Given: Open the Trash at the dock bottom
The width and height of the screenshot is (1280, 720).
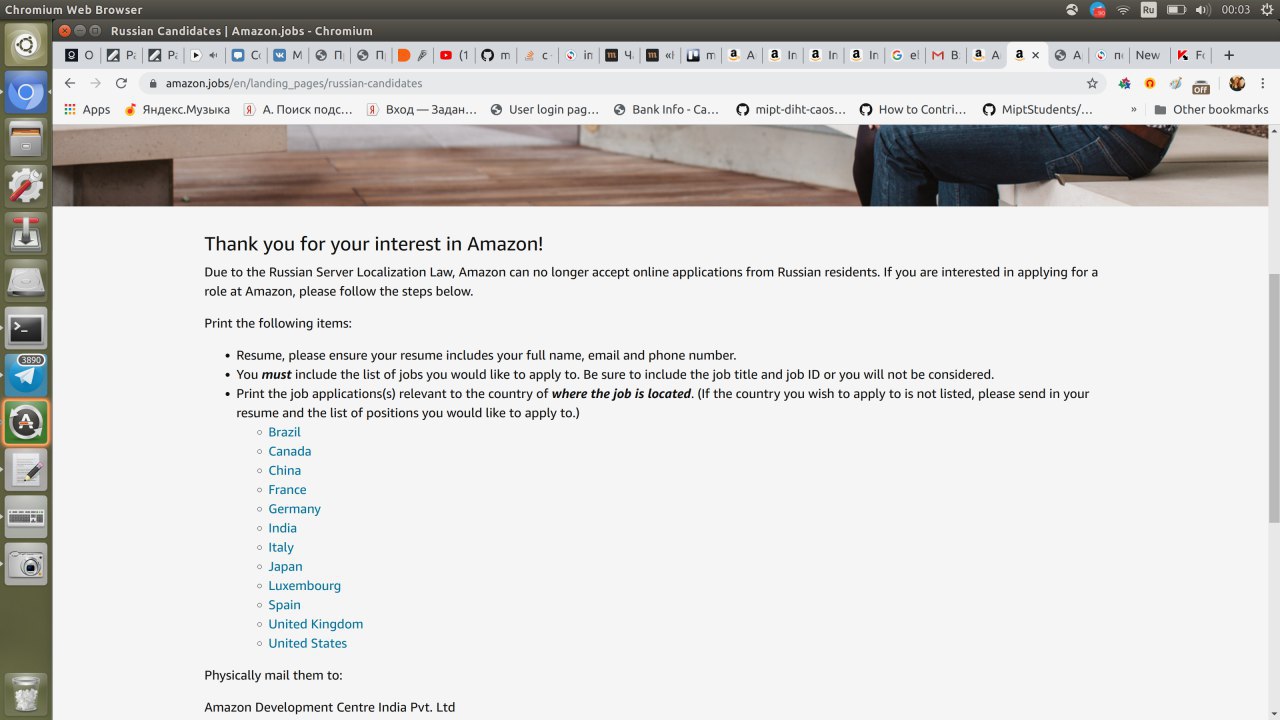Looking at the screenshot, I should pyautogui.click(x=26, y=693).
